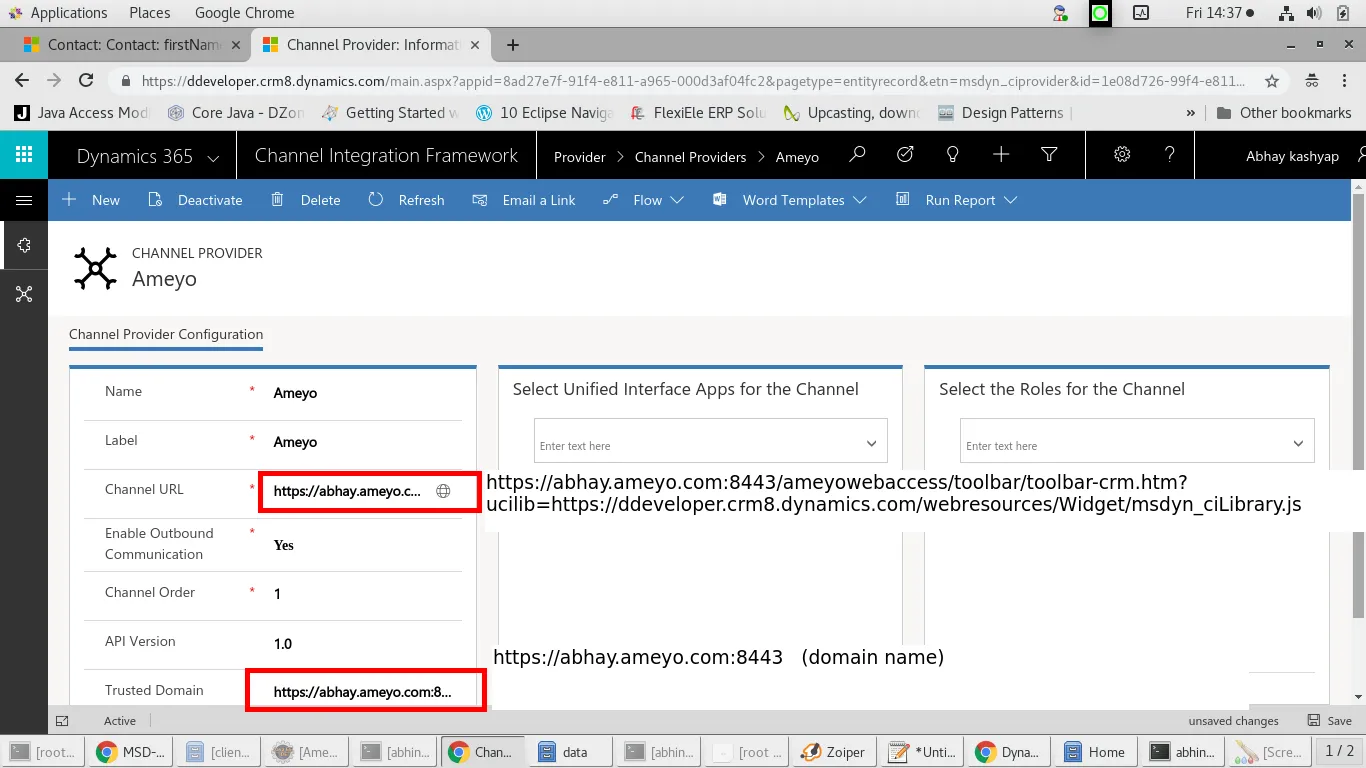
Task: Click the help question mark icon
Action: coord(1170,155)
